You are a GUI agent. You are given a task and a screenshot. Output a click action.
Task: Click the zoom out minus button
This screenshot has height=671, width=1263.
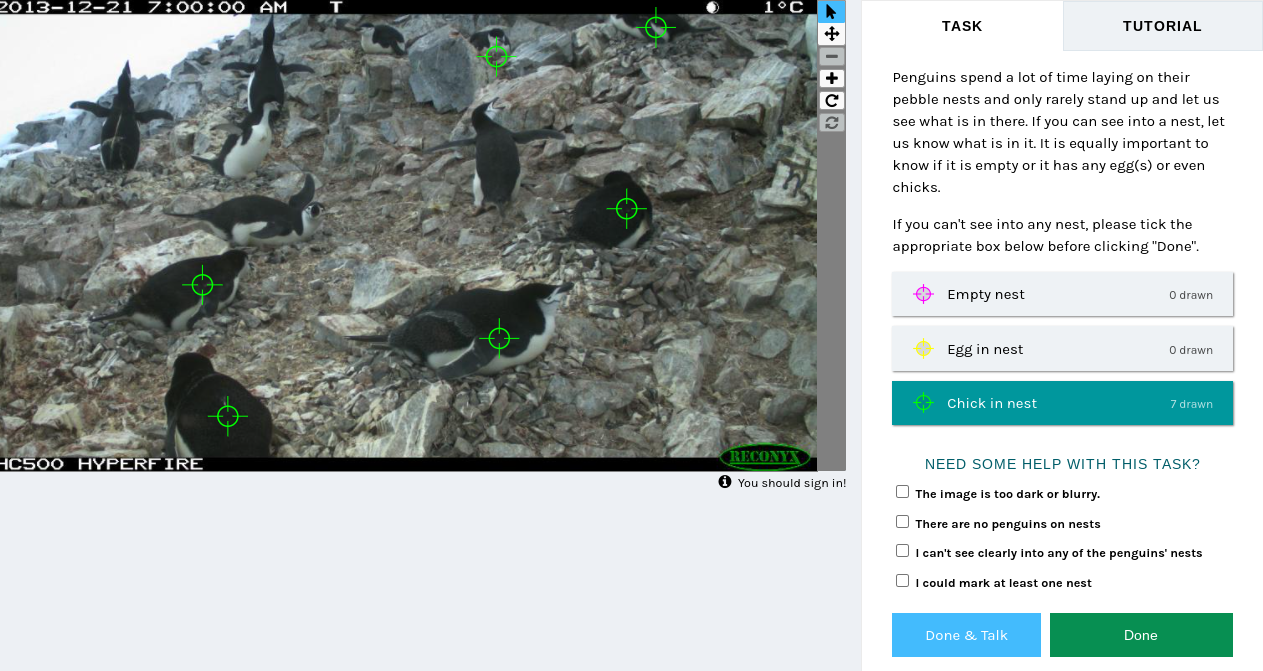831,56
